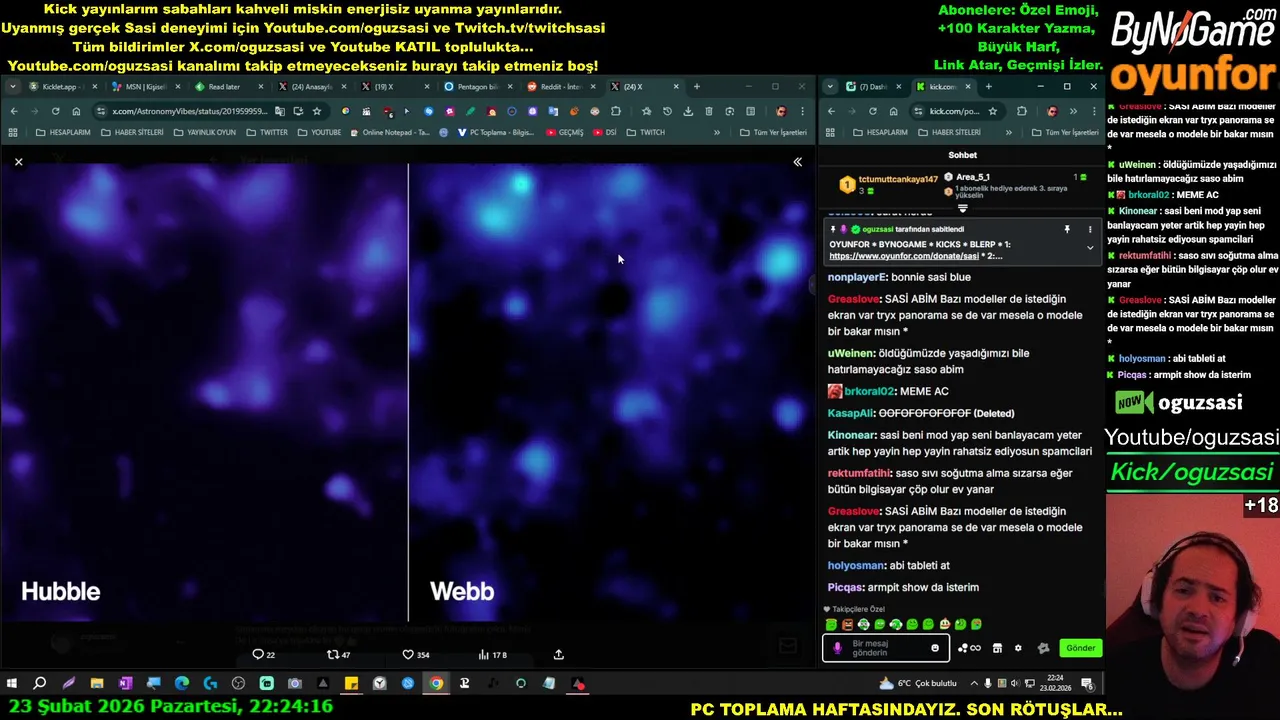Open File Explorer from the taskbar

click(x=97, y=684)
